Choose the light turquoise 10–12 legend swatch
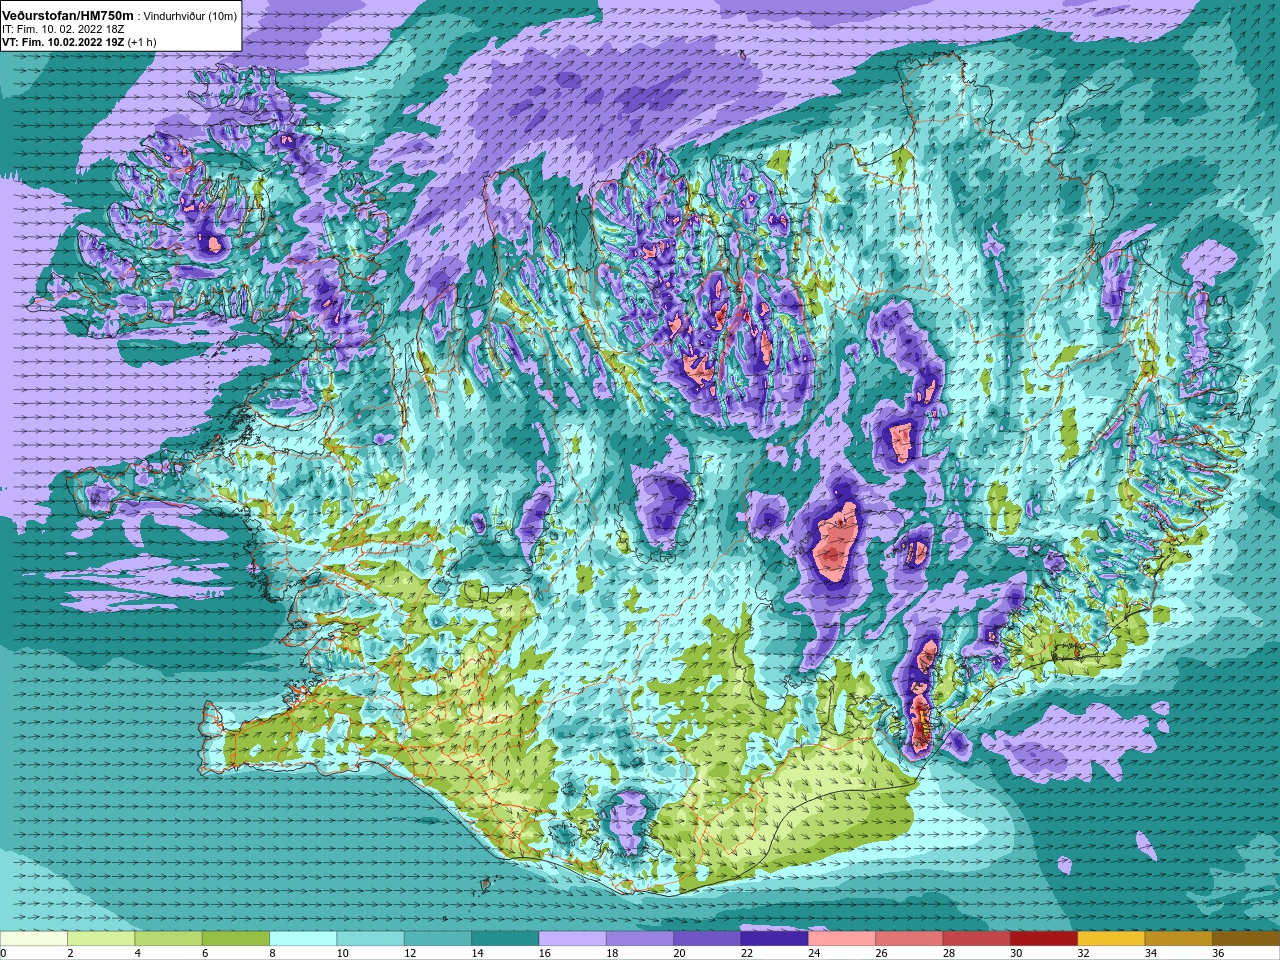Viewport: 1280px width, 960px height. pyautogui.click(x=370, y=939)
